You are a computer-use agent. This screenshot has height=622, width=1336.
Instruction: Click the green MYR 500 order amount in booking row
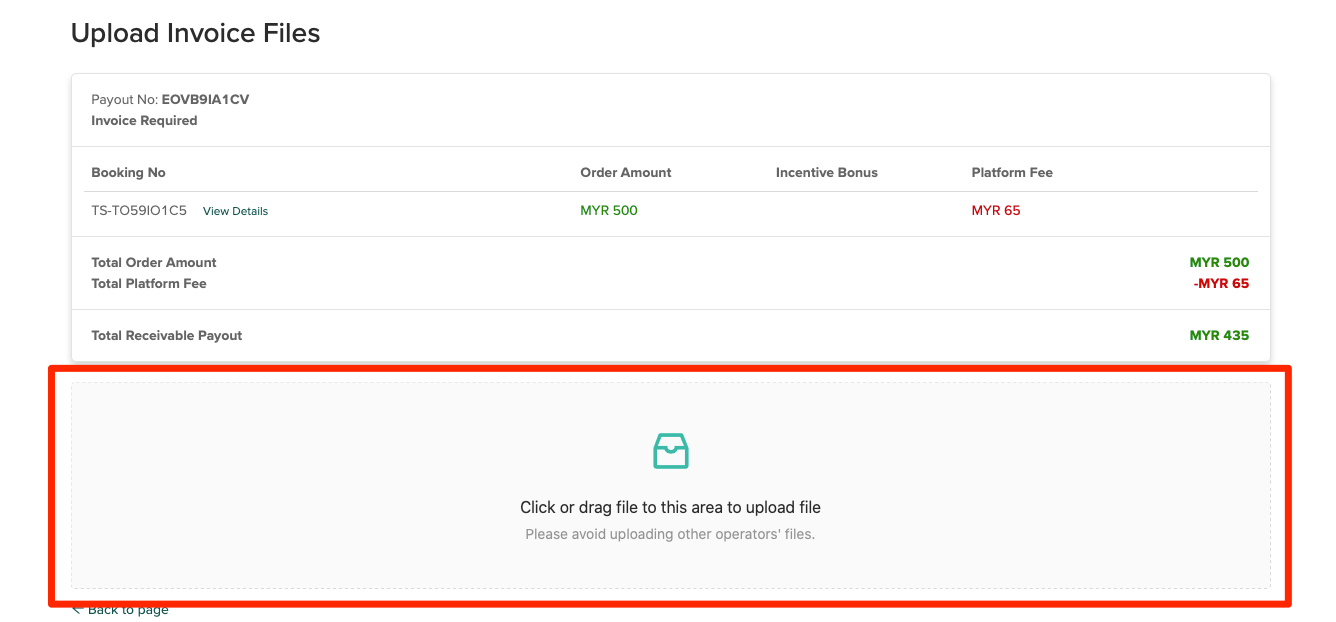point(608,210)
